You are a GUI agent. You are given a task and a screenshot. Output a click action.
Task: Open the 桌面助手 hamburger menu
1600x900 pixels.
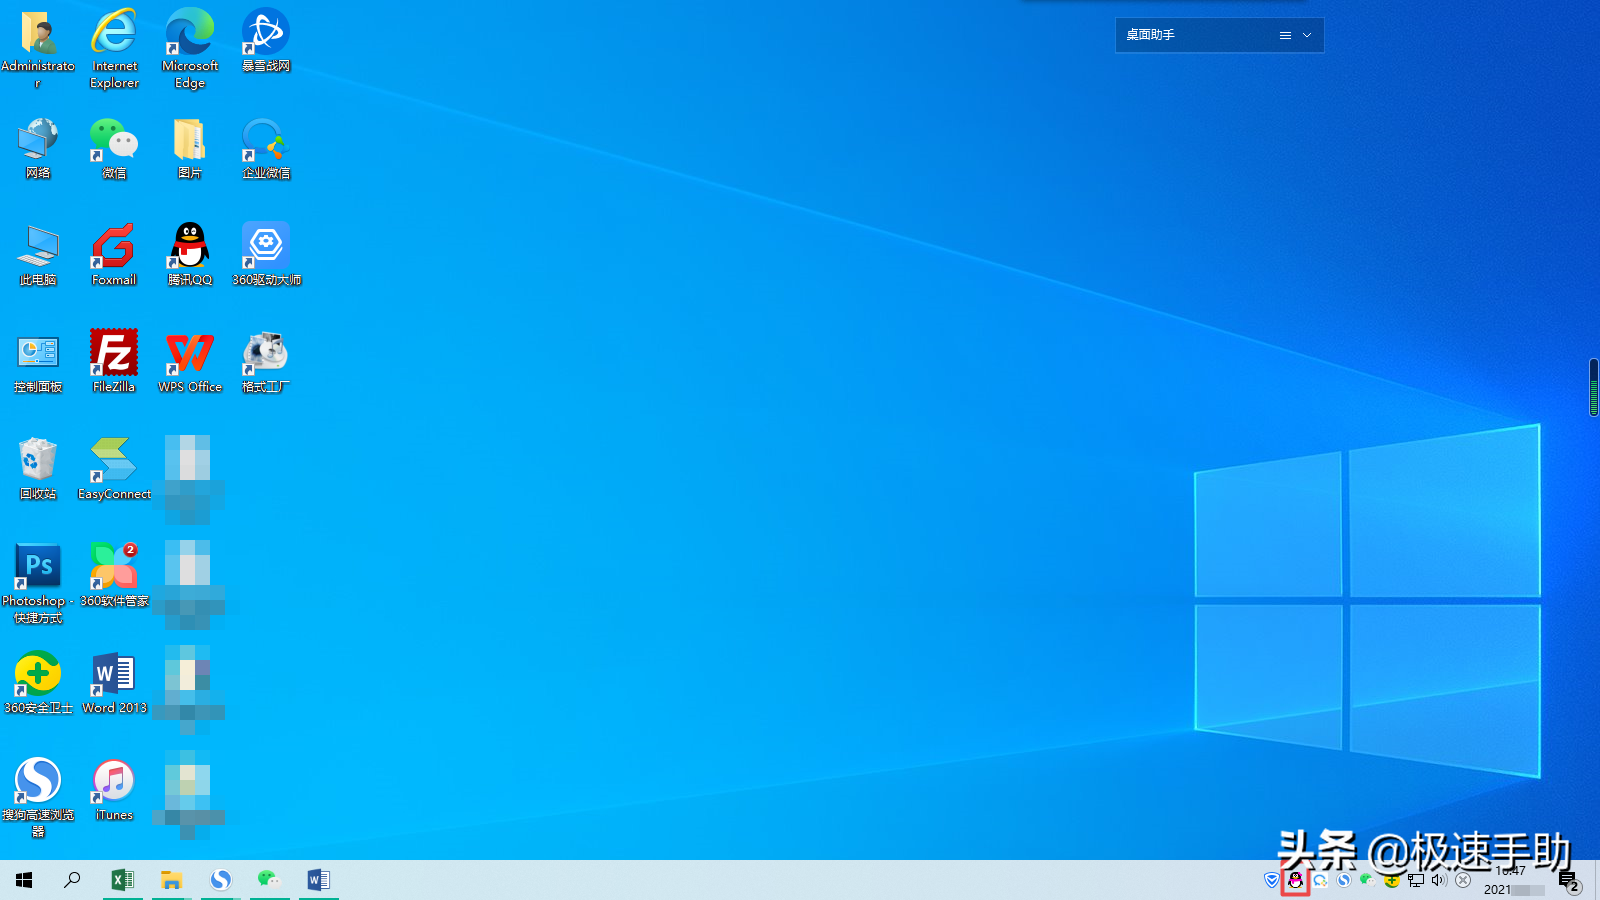pyautogui.click(x=1285, y=35)
